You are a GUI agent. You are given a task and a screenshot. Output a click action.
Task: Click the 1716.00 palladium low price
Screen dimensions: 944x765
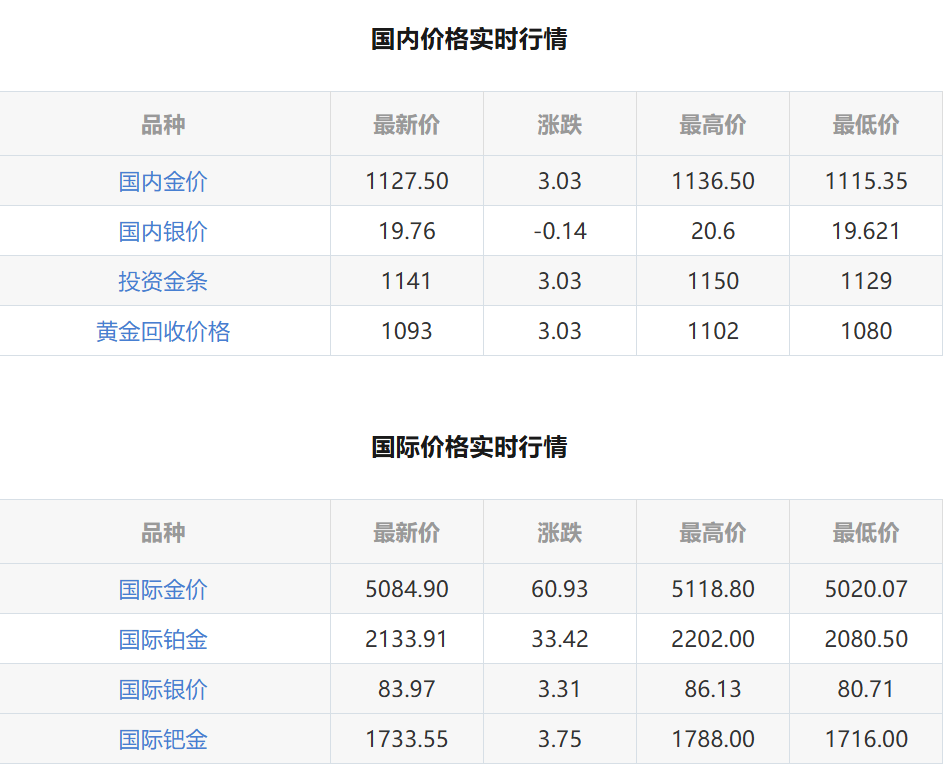865,739
